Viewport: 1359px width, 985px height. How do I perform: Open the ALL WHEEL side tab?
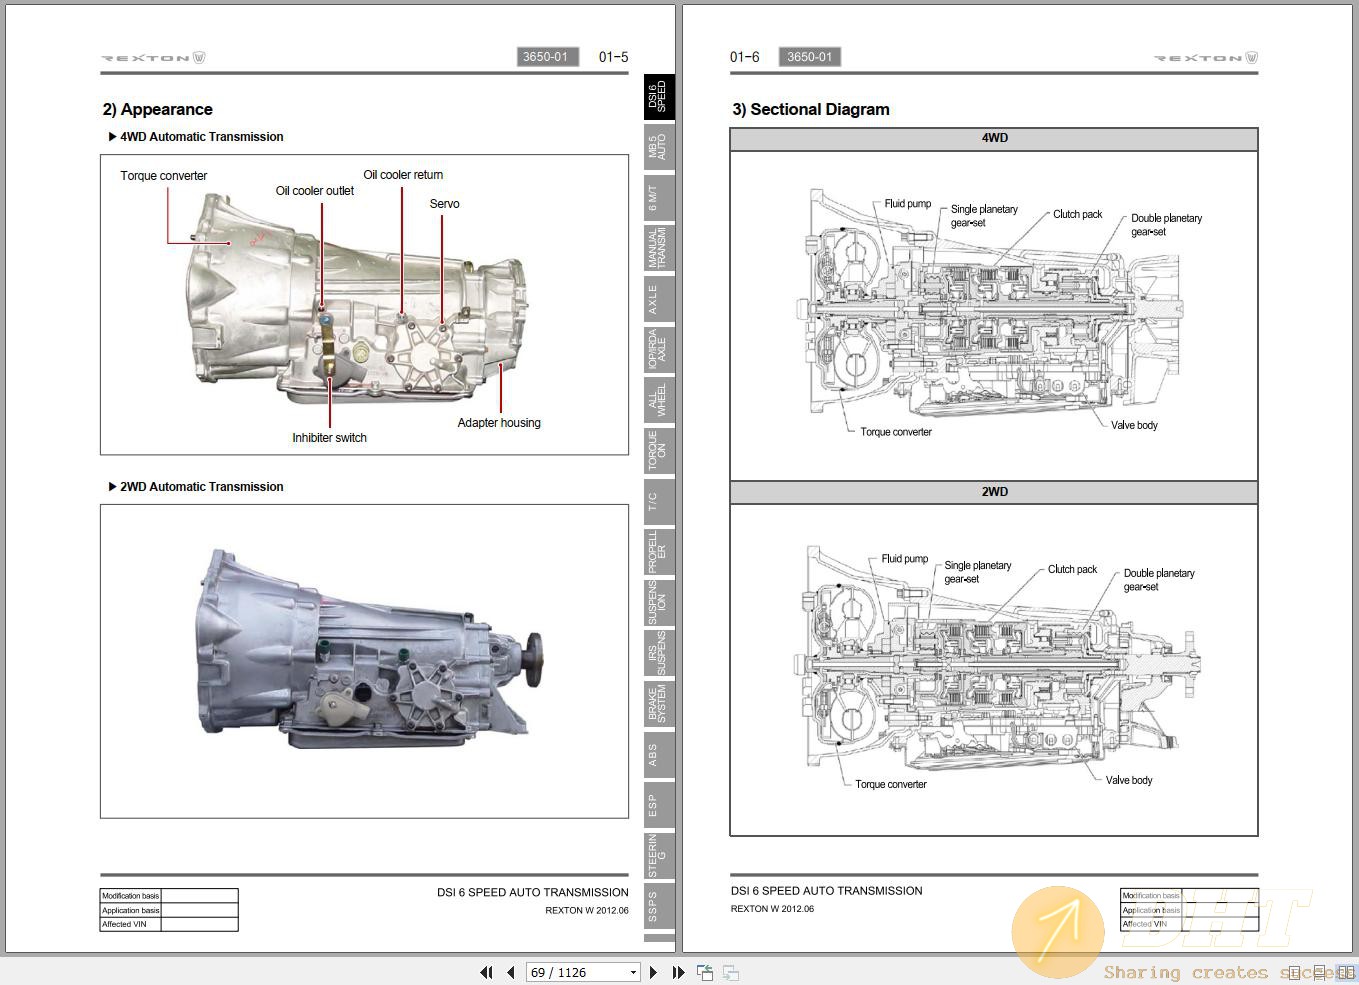click(659, 400)
